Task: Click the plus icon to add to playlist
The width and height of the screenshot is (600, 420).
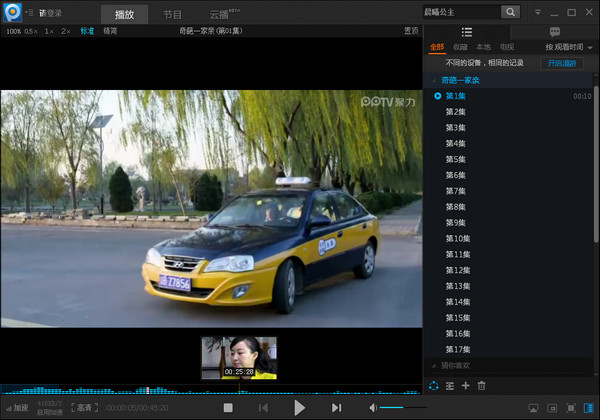Action: tap(465, 386)
